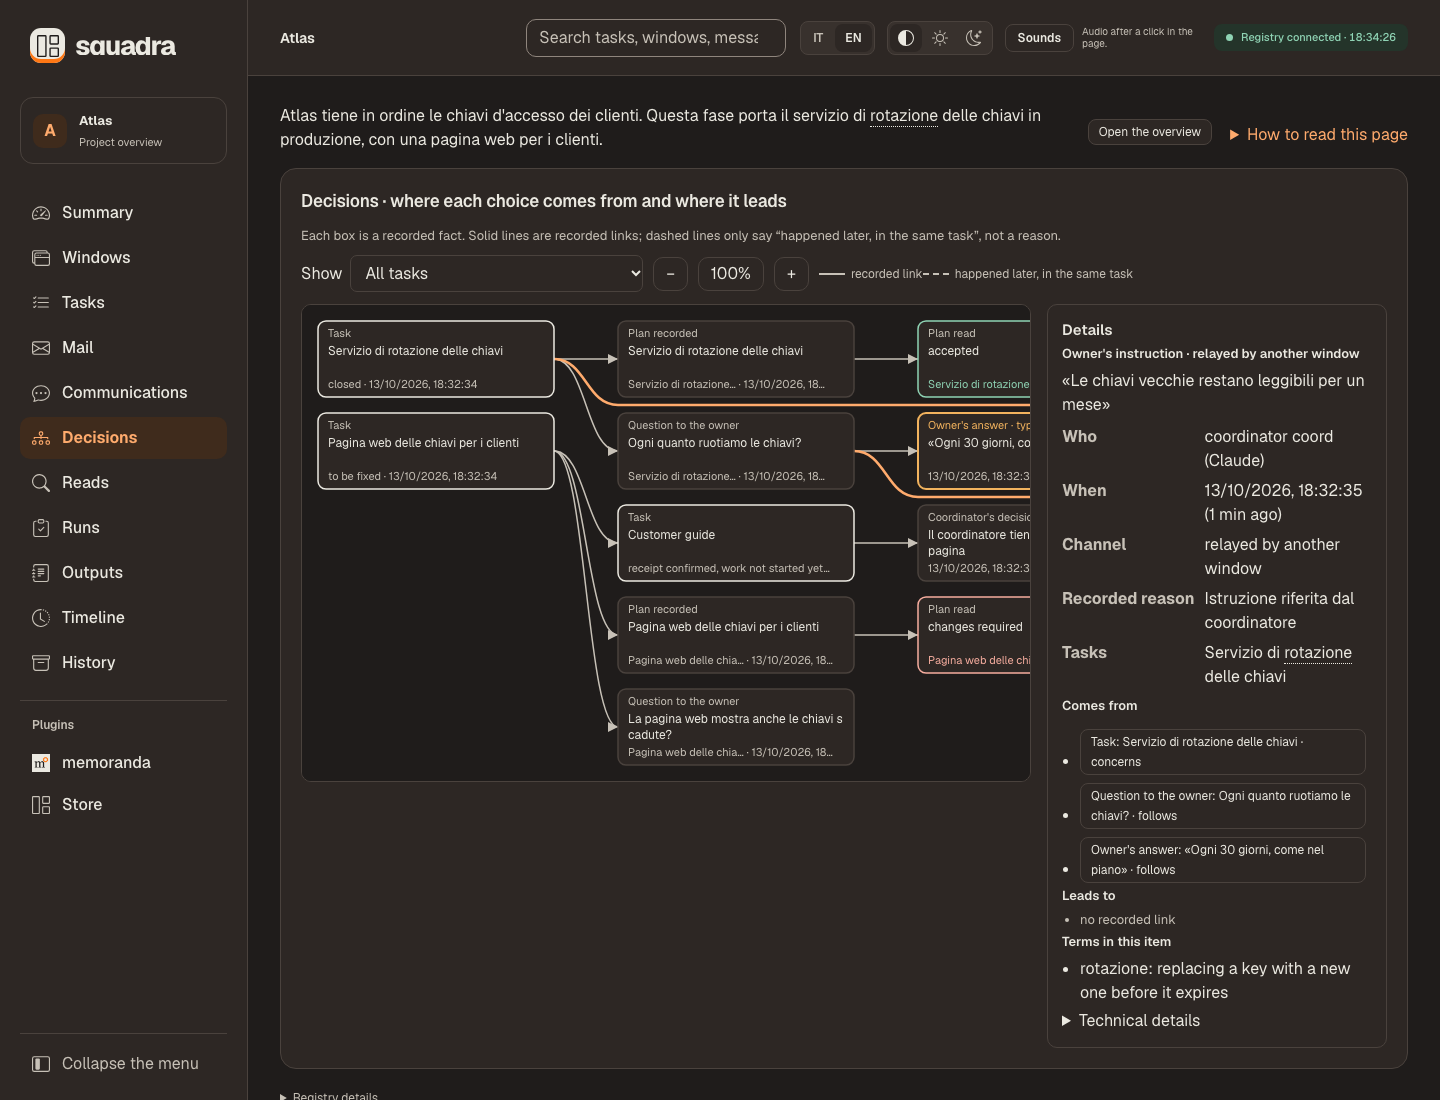1440x1100 pixels.
Task: Toggle the Sounds button
Action: [1039, 38]
